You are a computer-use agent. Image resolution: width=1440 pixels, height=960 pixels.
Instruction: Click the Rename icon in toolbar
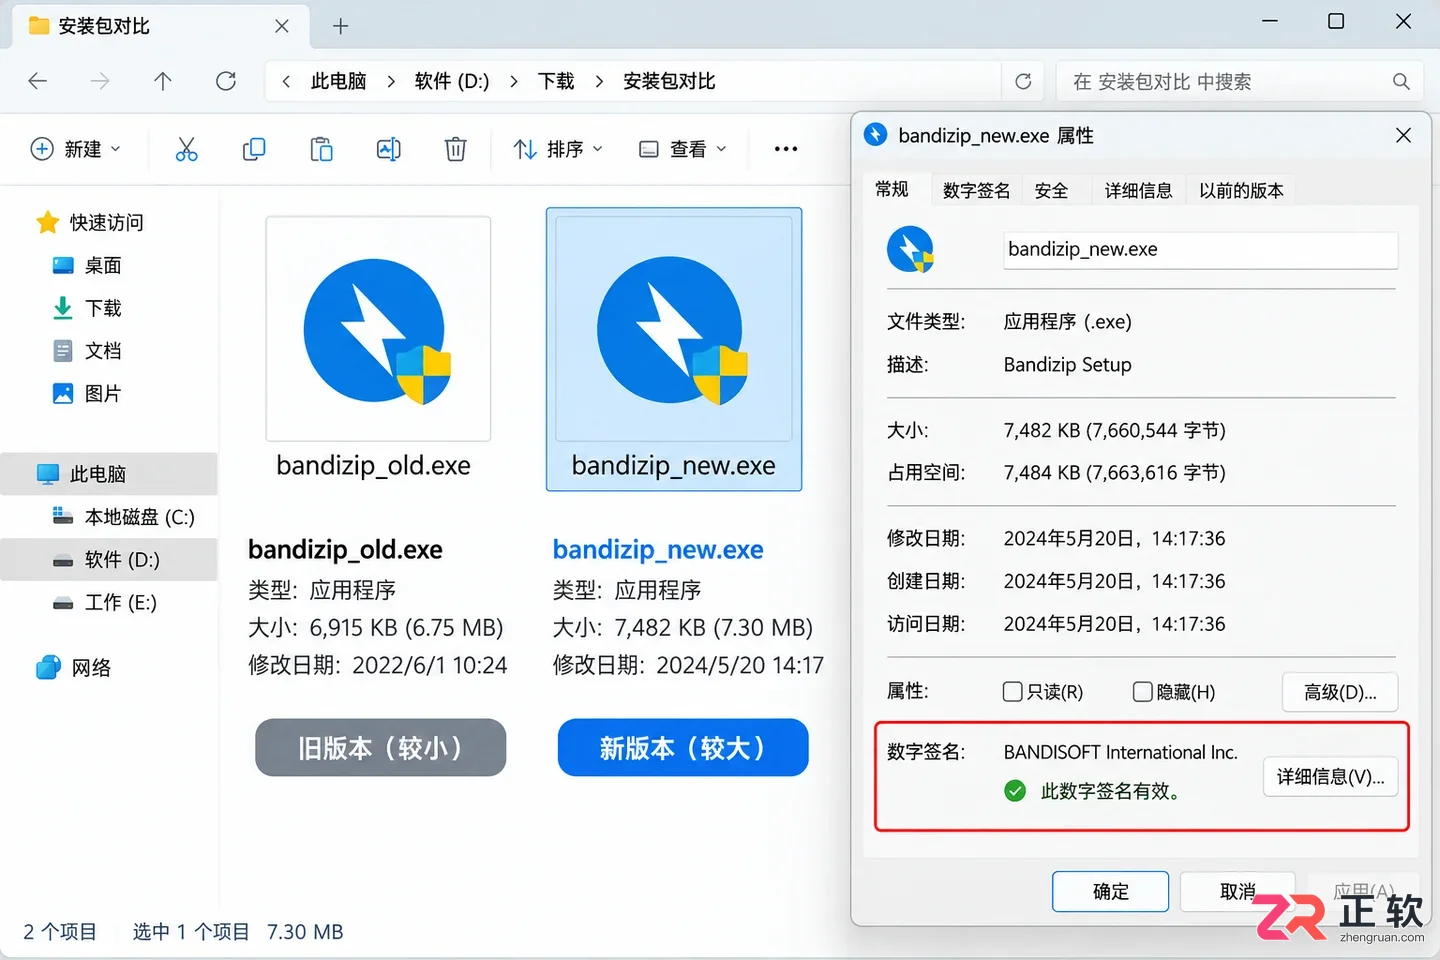click(388, 149)
